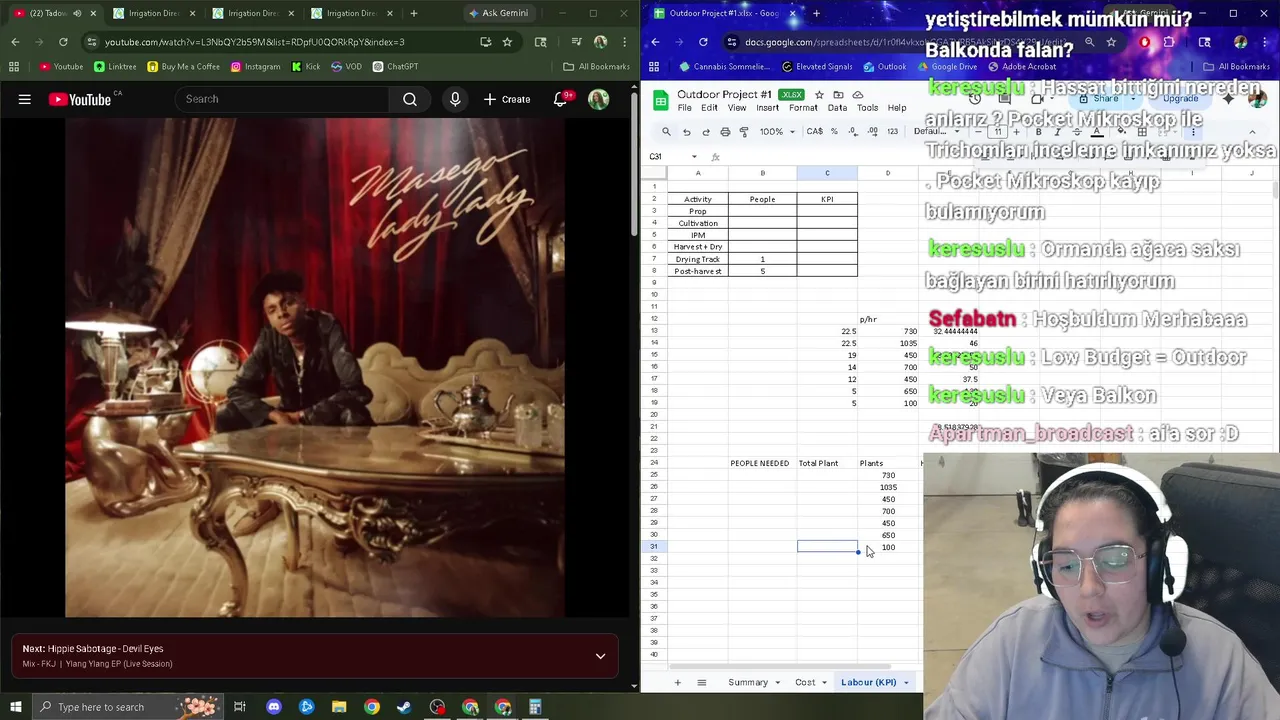The height and width of the screenshot is (720, 1280).
Task: Open Chrome media controls icon
Action: tap(577, 42)
